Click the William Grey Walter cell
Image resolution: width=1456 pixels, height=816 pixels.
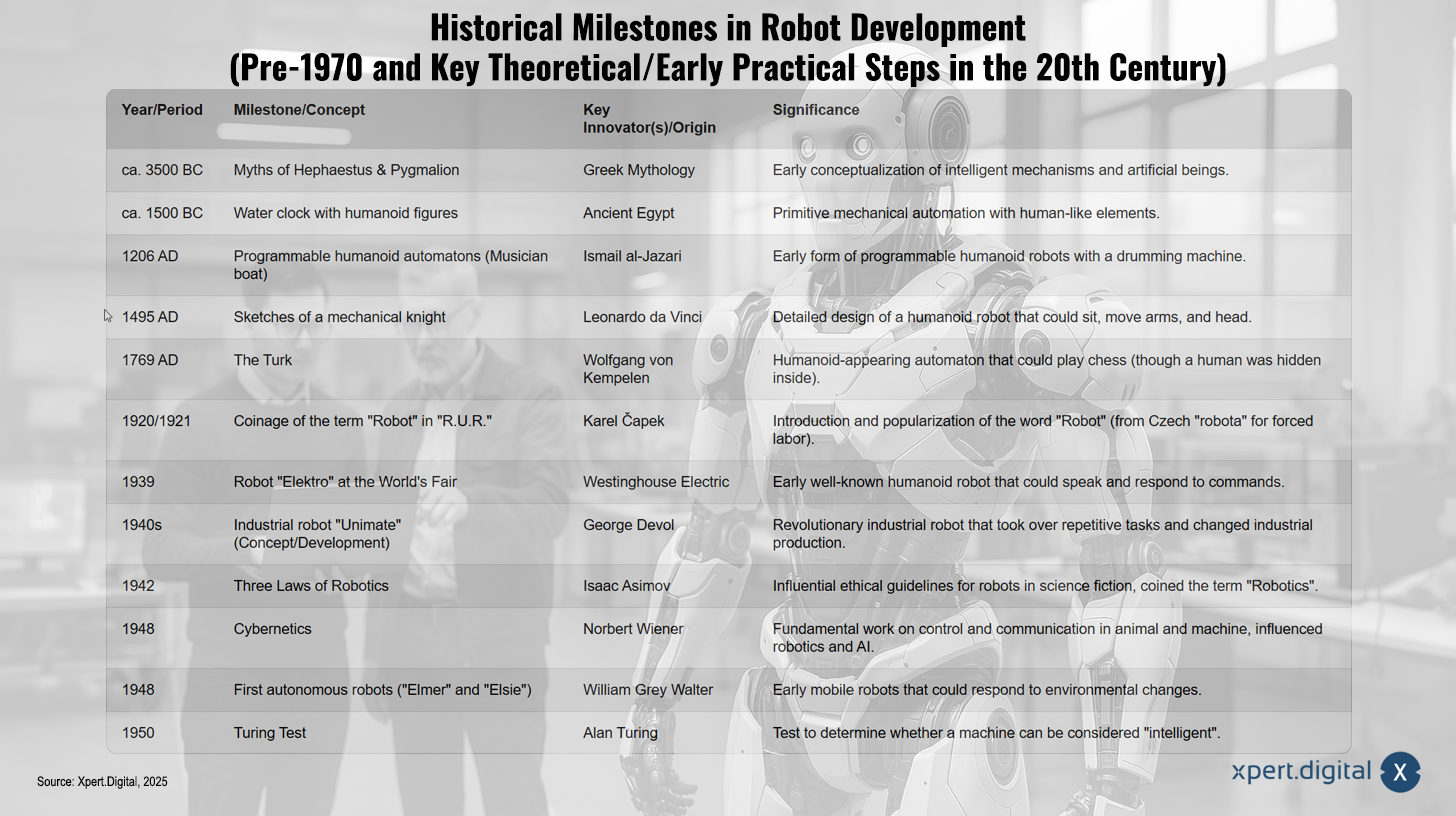click(x=648, y=690)
